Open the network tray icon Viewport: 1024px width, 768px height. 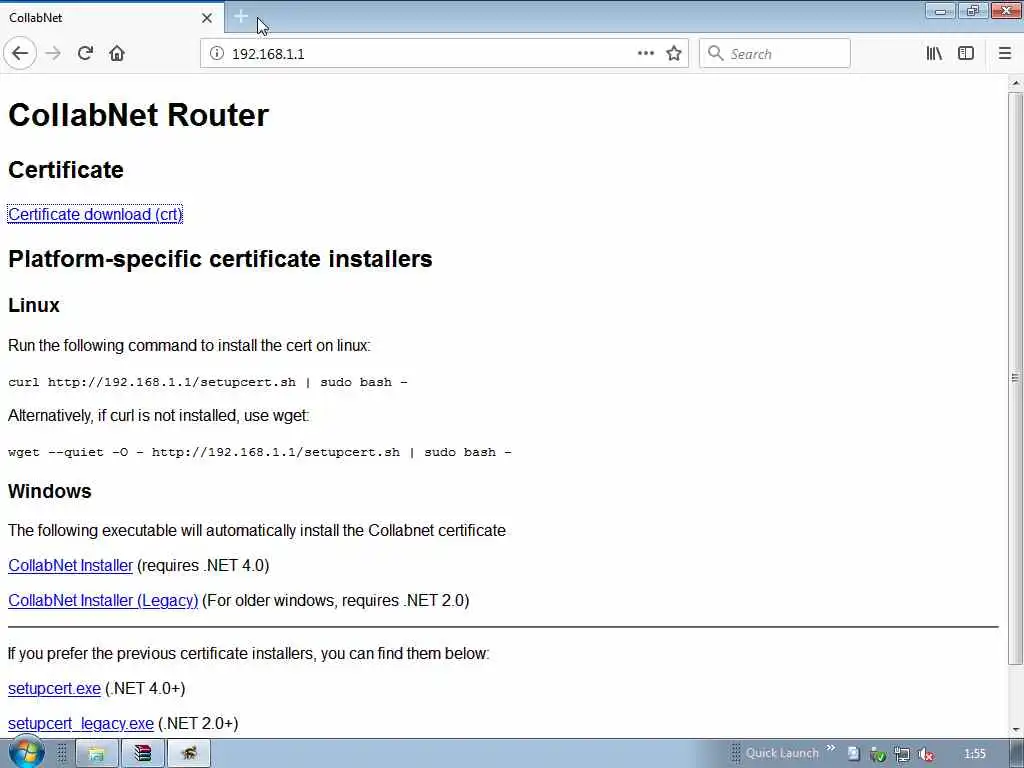click(x=902, y=754)
